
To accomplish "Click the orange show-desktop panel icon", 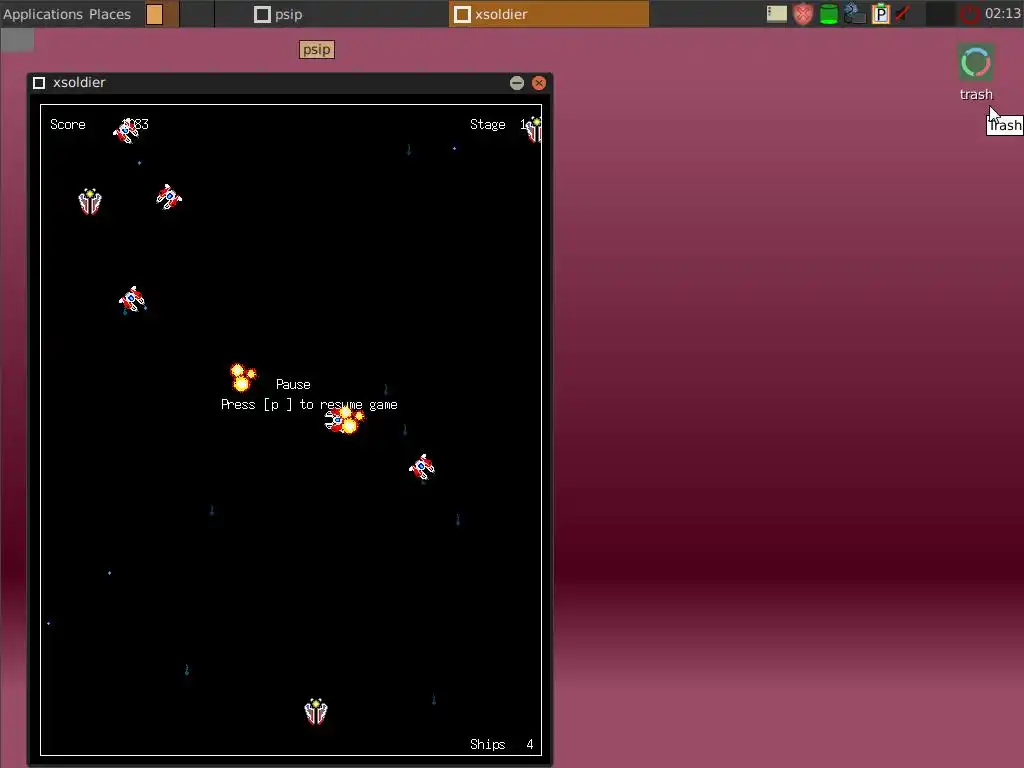I will (x=155, y=14).
